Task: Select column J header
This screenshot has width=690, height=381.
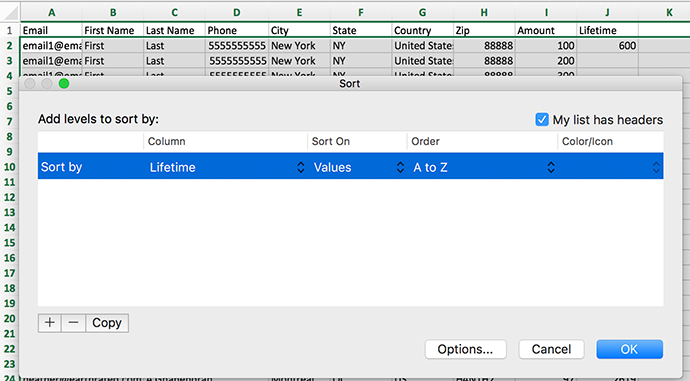Action: coord(607,12)
